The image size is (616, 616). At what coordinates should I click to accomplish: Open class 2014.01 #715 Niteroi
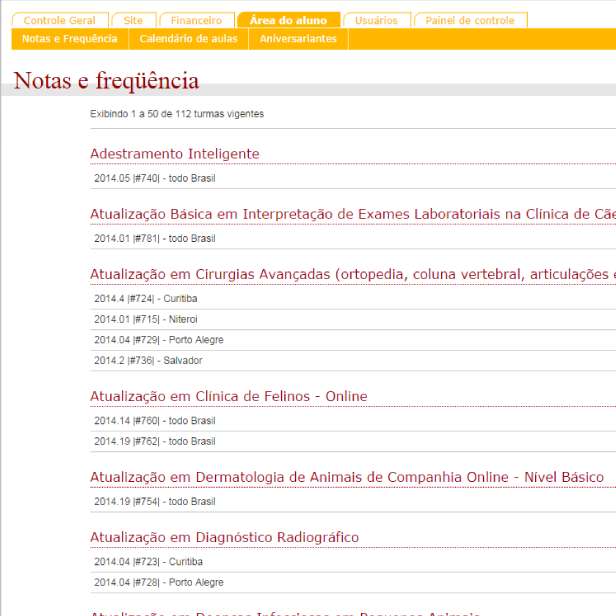click(145, 320)
